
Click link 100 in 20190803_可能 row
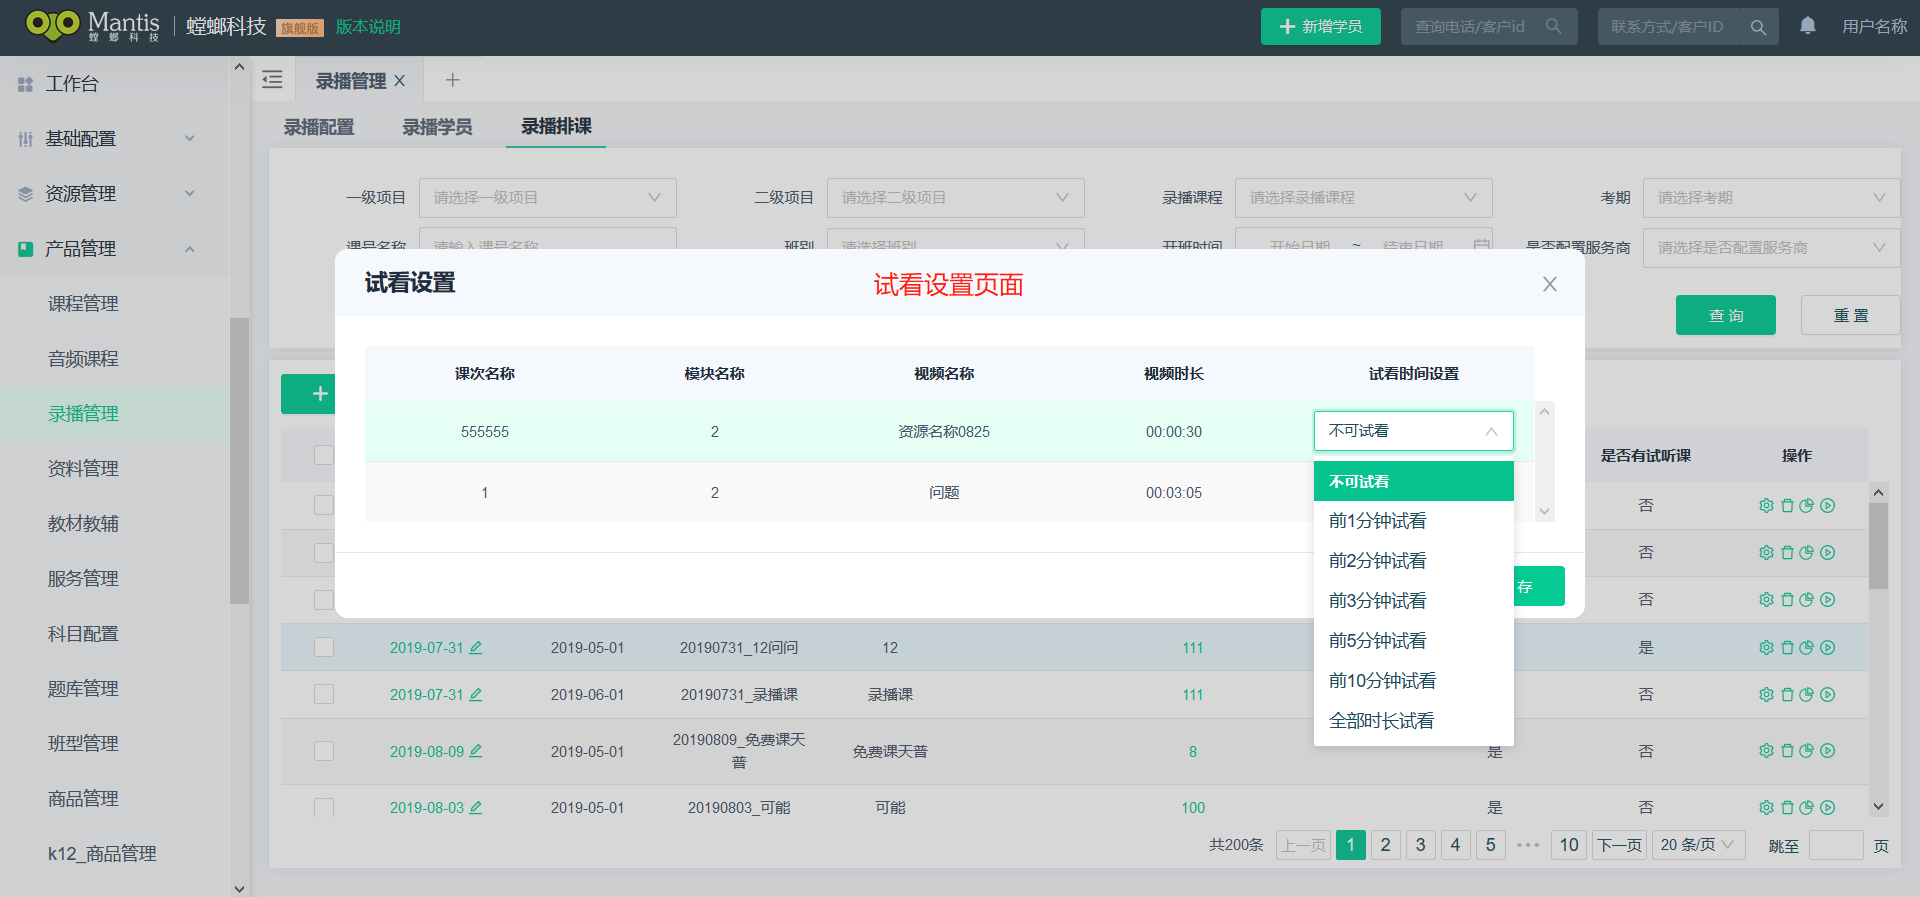pos(1193,807)
